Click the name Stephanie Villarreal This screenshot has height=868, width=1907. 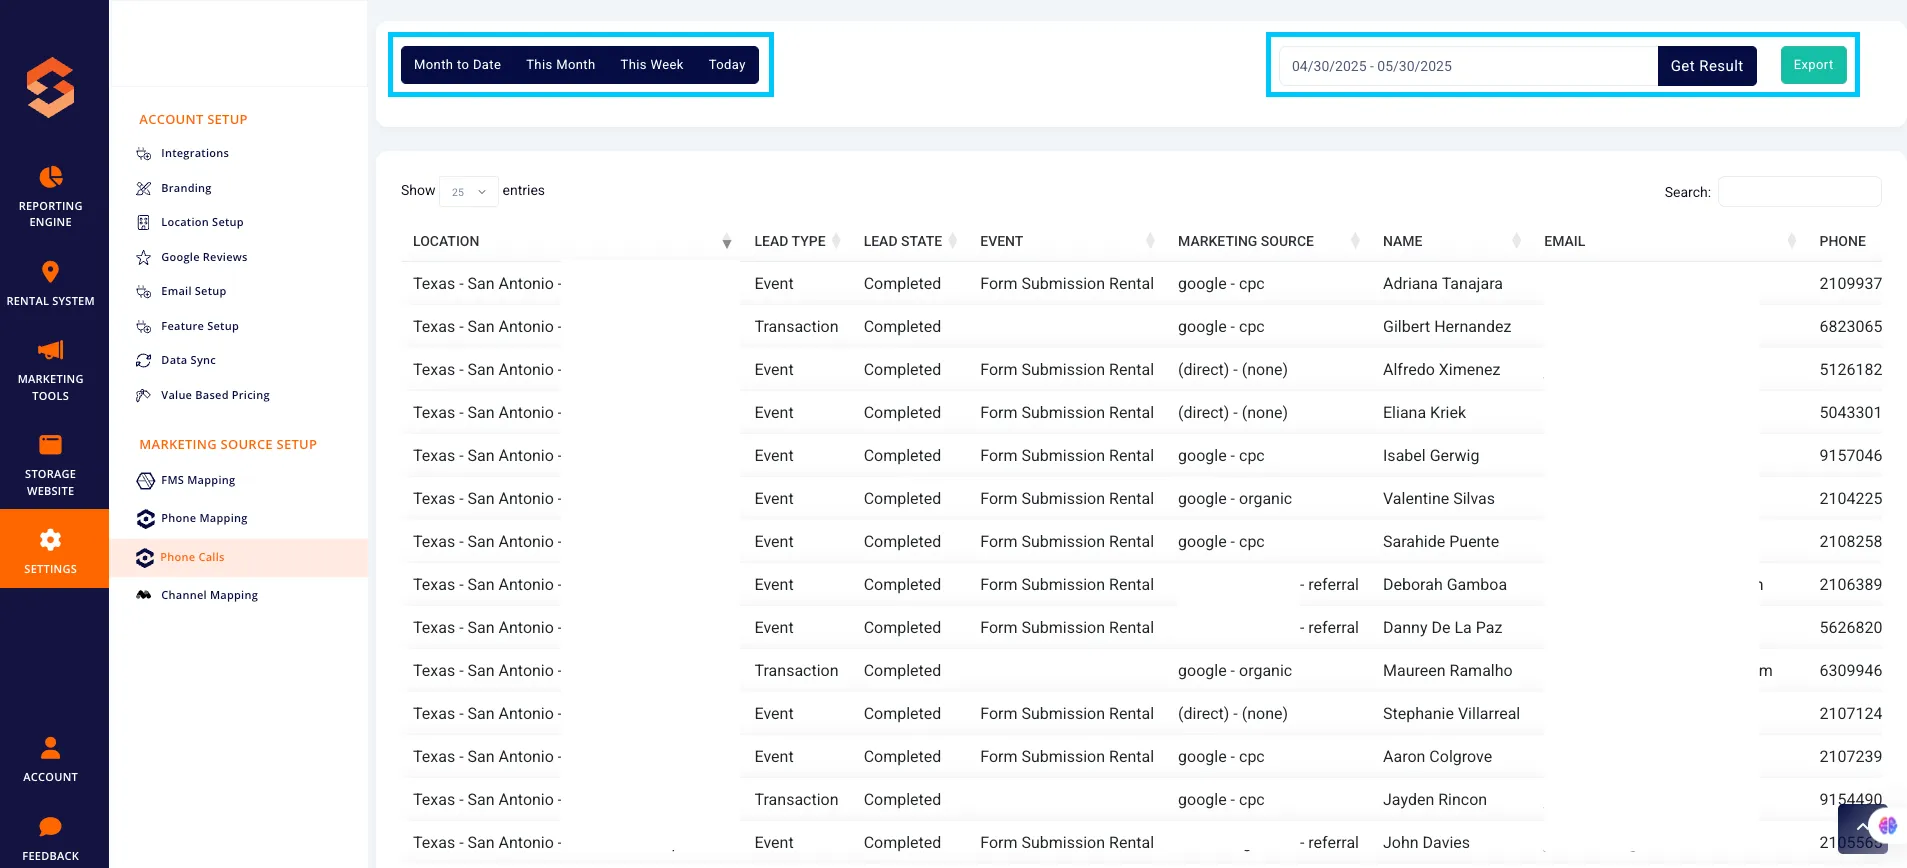click(1451, 714)
